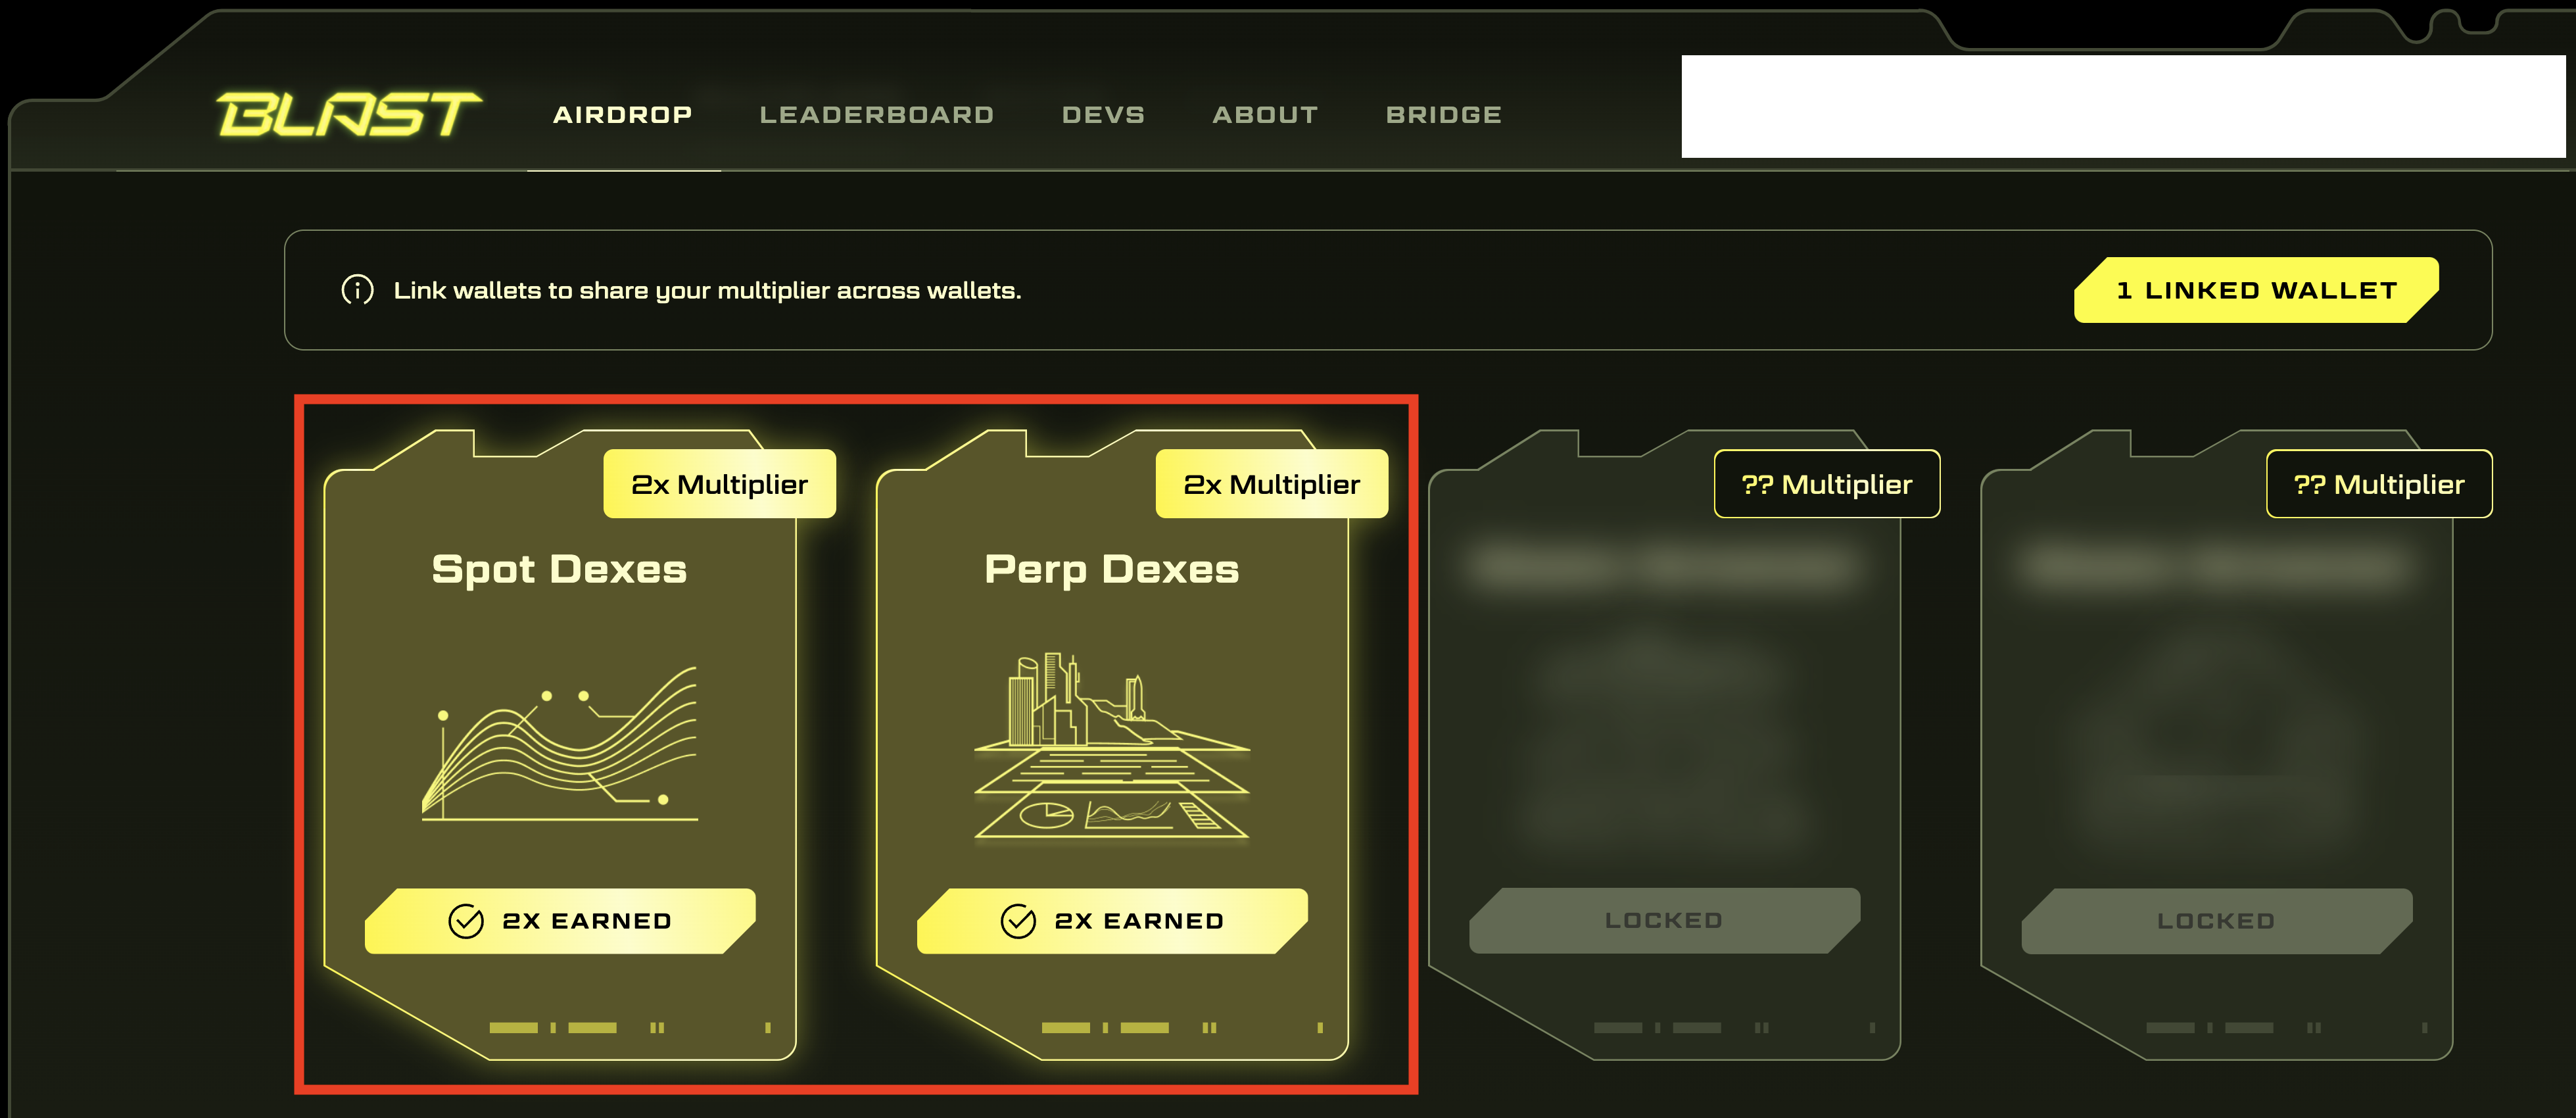Click the checkmark icon on Spot Dexes earned
The height and width of the screenshot is (1118, 2576).
(466, 921)
